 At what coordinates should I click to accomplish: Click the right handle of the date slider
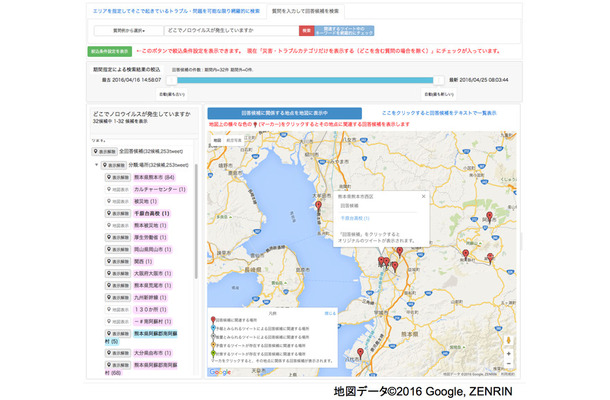click(438, 80)
